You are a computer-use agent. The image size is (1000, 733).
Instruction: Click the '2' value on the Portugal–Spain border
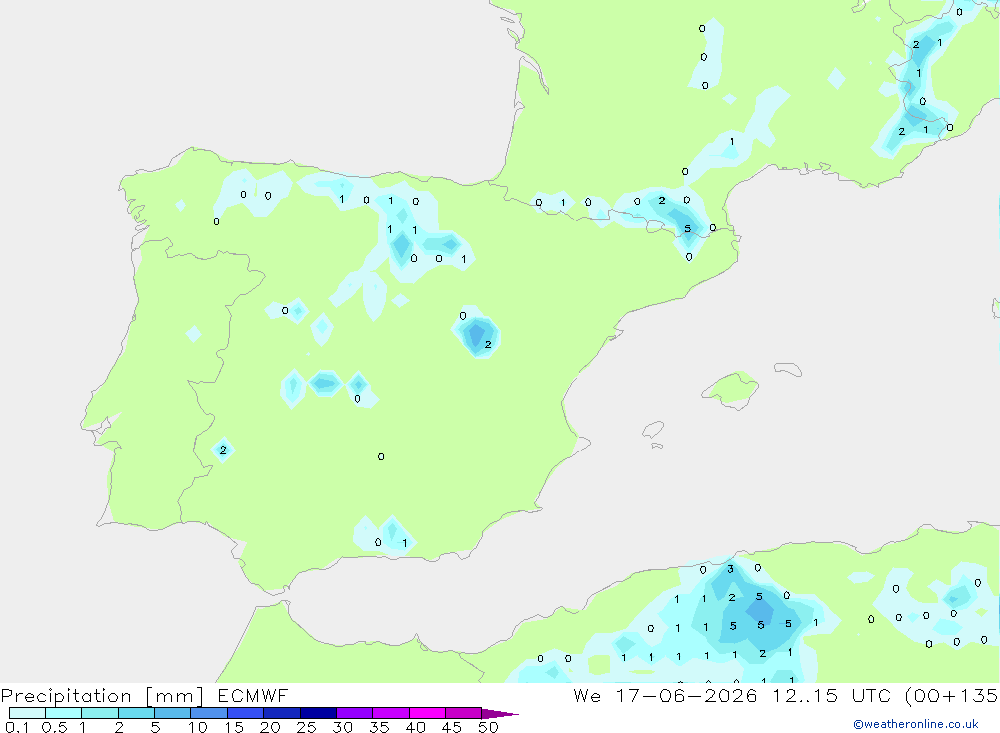pos(223,450)
